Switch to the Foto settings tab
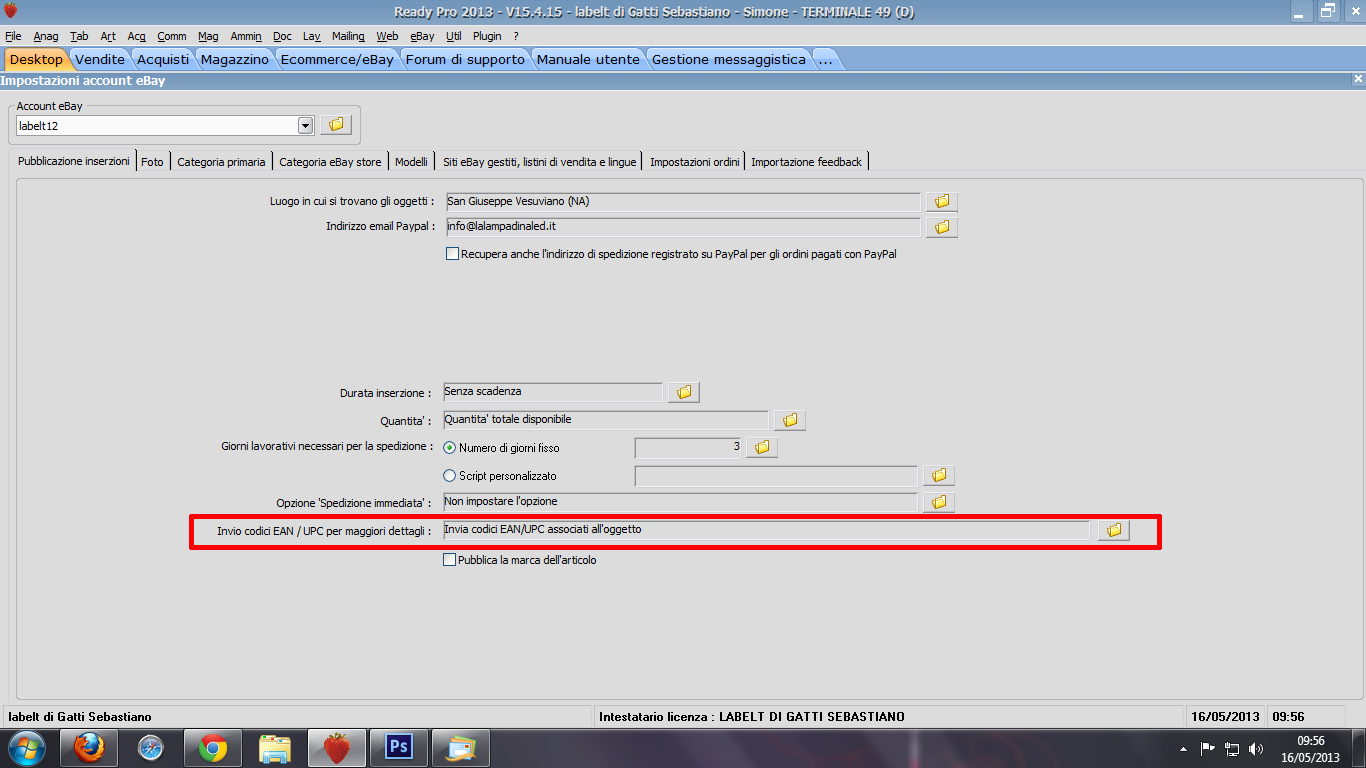 [x=152, y=161]
